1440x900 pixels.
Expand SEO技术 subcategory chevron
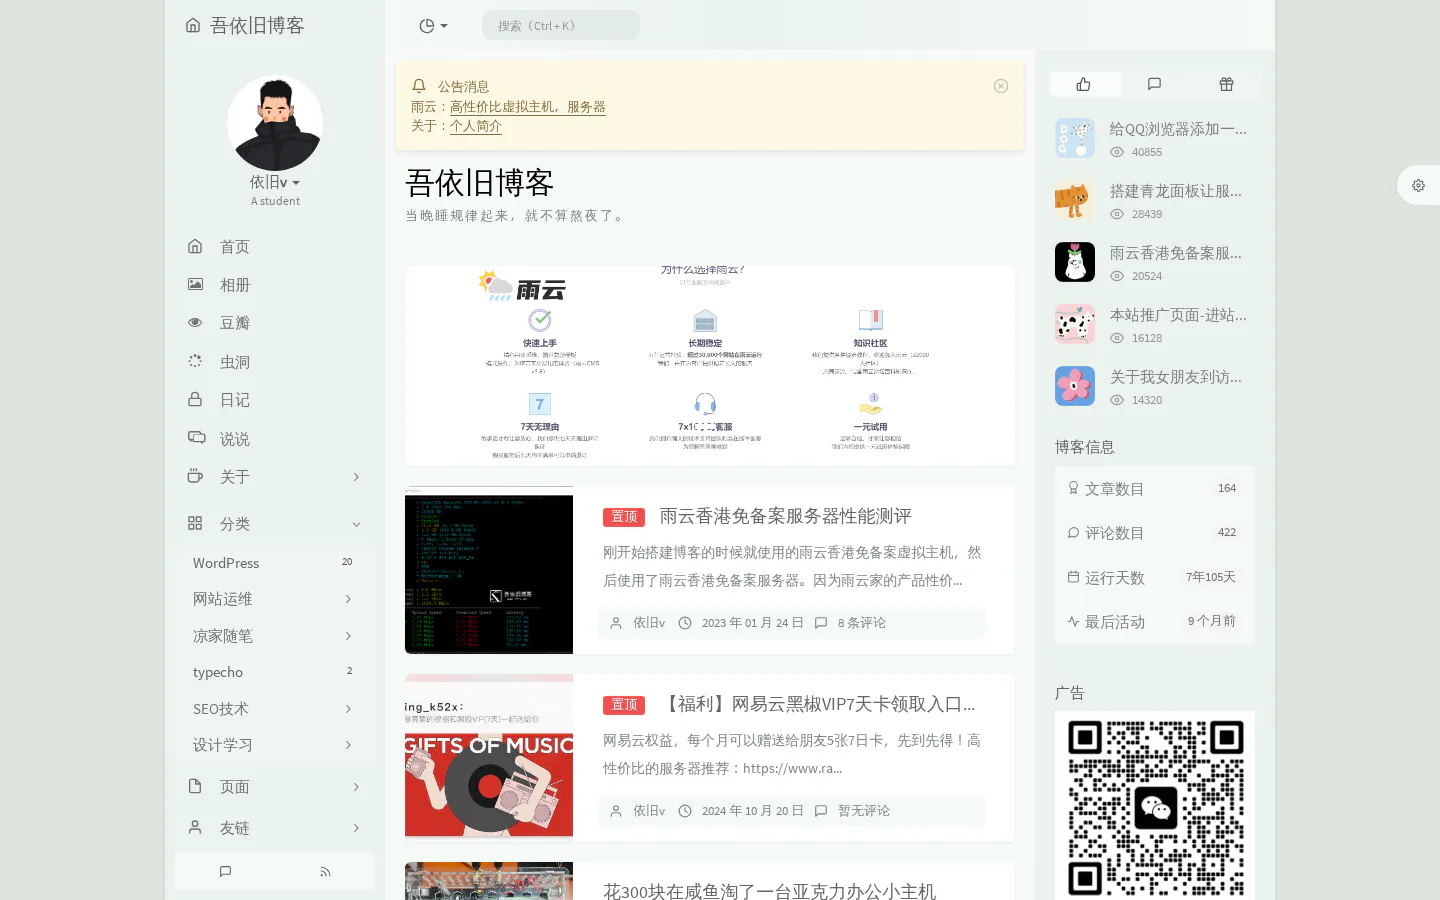point(348,709)
